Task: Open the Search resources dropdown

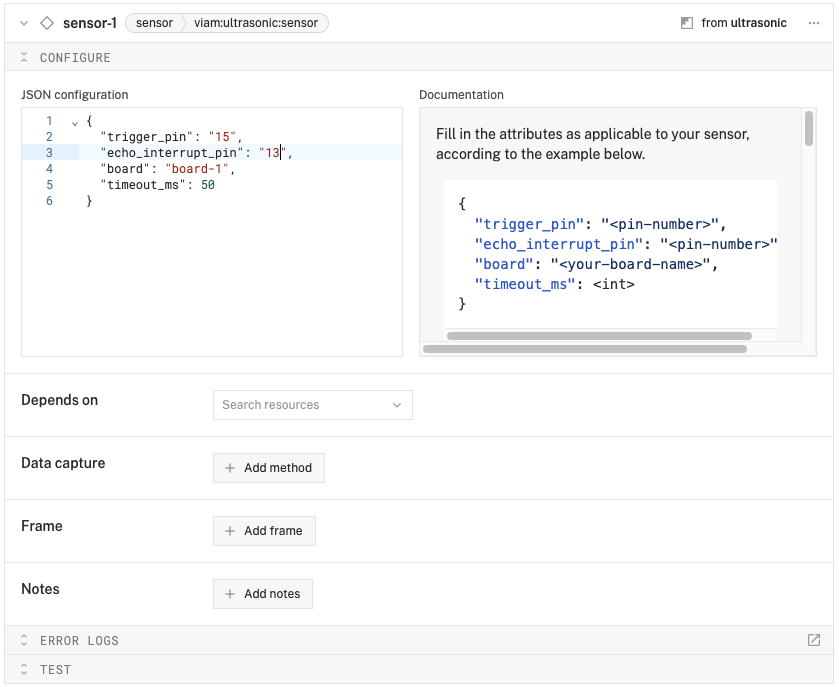Action: 310,404
